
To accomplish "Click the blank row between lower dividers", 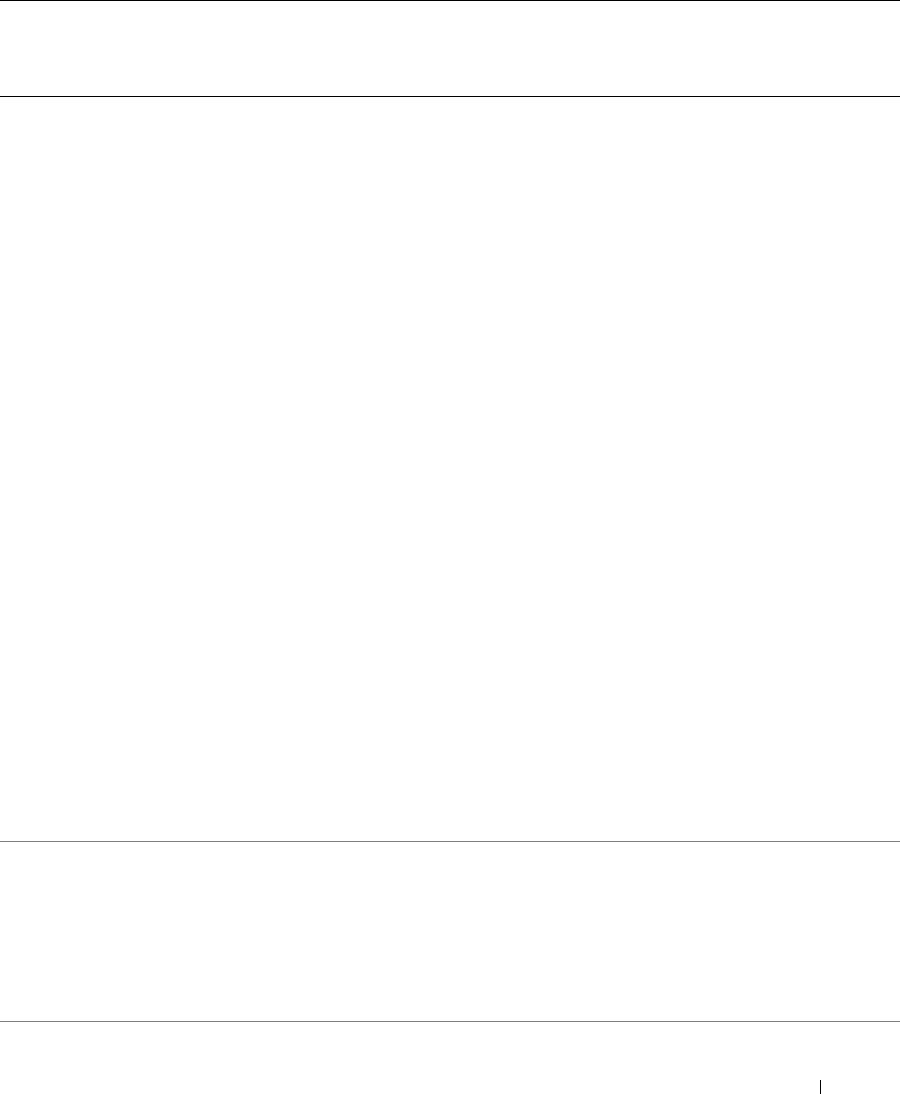I will click(x=450, y=931).
